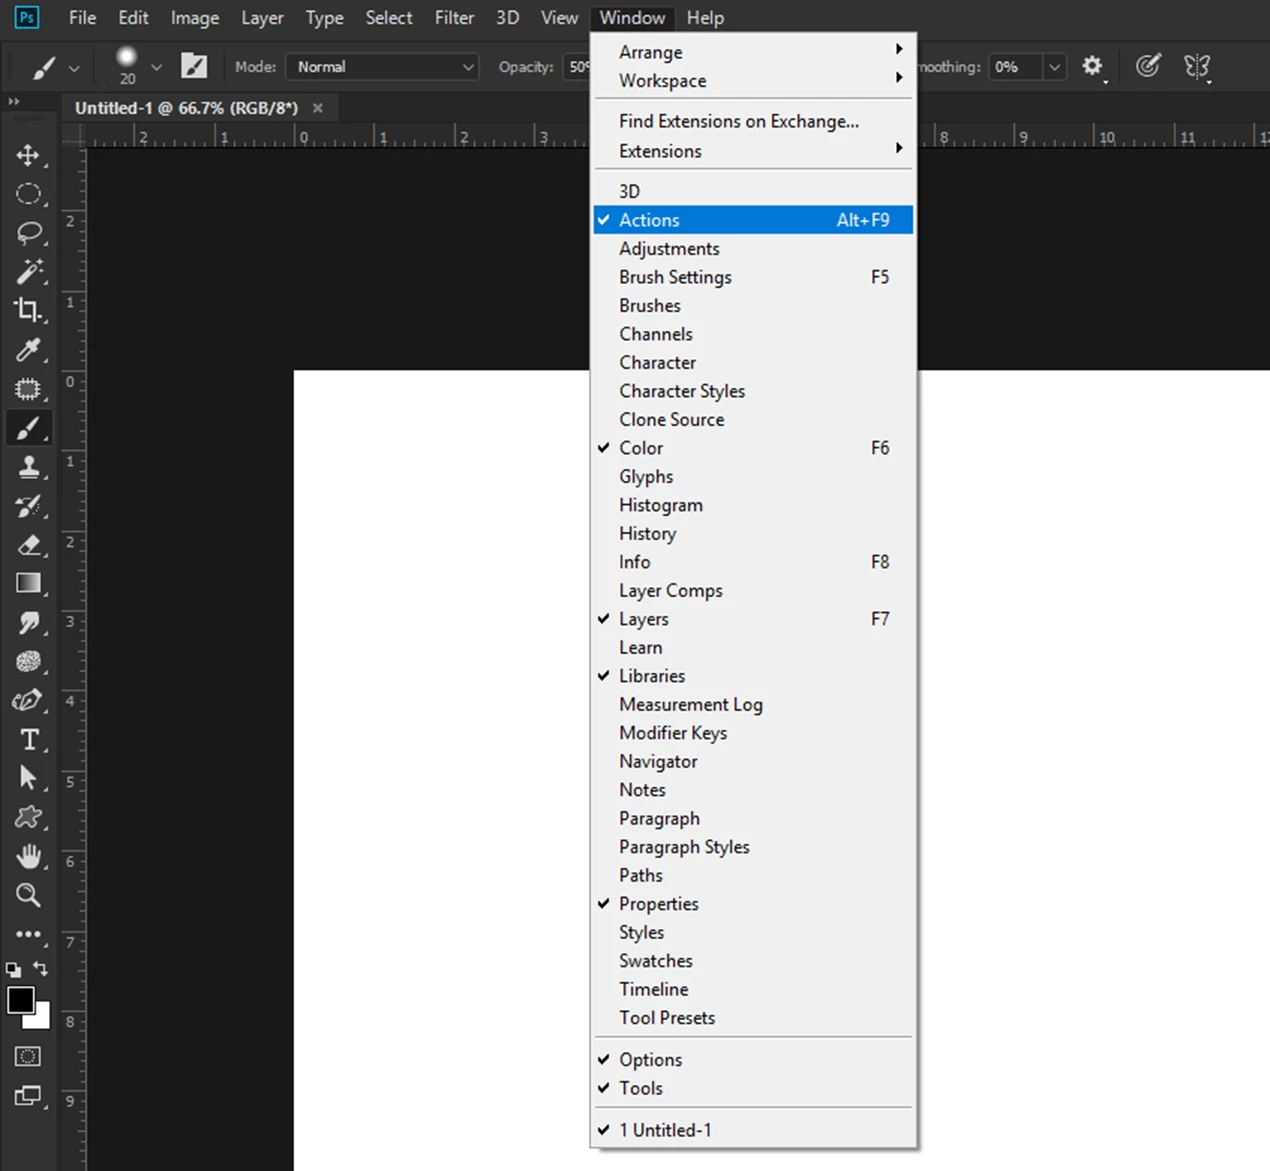Expand the Extensions submenu
Image resolution: width=1270 pixels, height=1171 pixels.
point(753,151)
